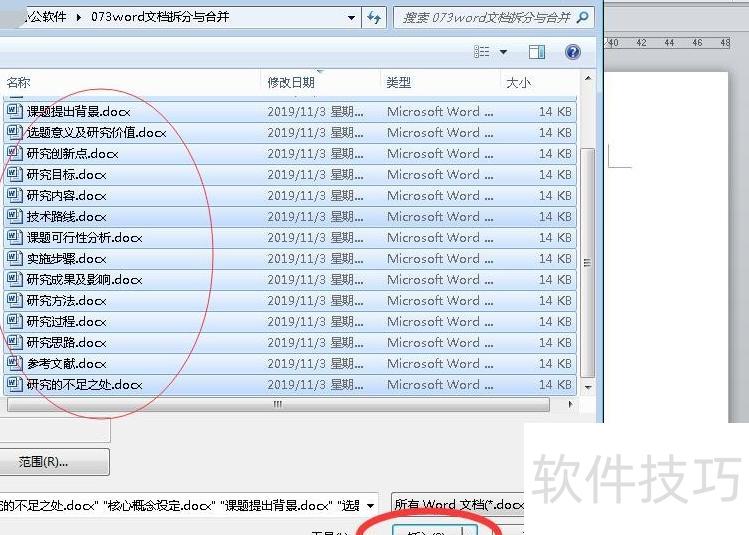Image resolution: width=749 pixels, height=535 pixels.
Task: Click Word icon of 研究目标.docx
Action: (x=15, y=174)
